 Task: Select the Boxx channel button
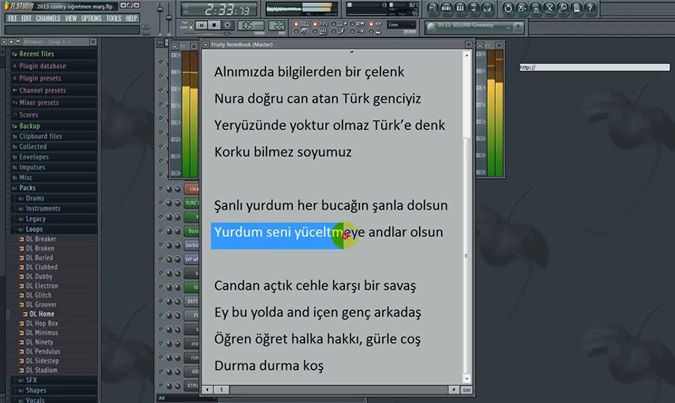tap(192, 231)
